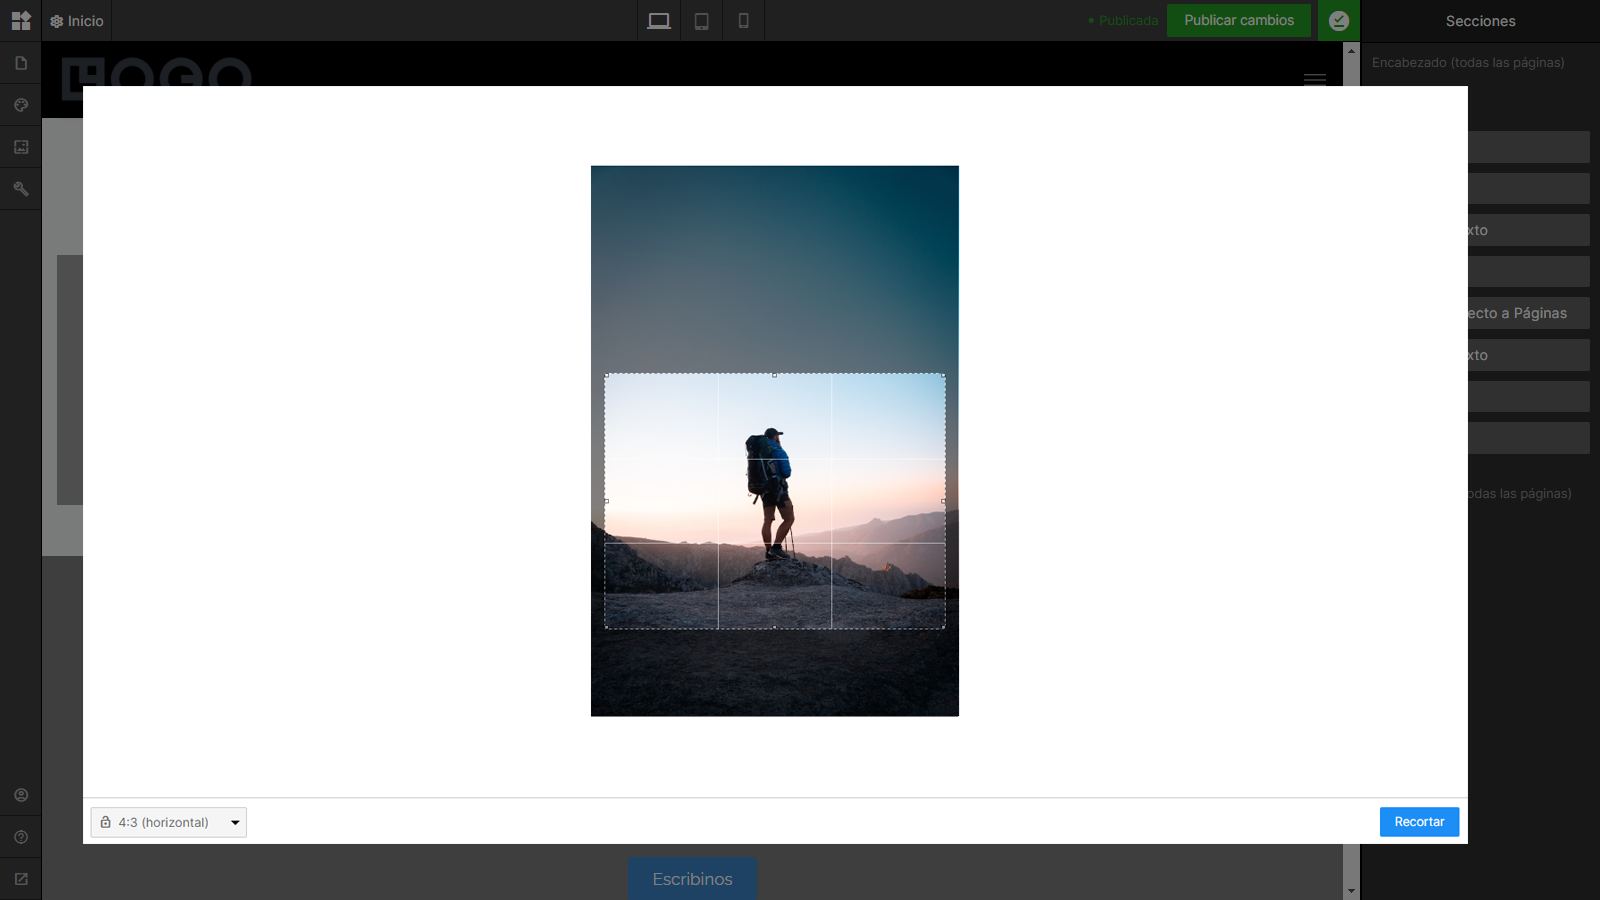
Task: Open the image gallery sidebar icon
Action: point(21,147)
